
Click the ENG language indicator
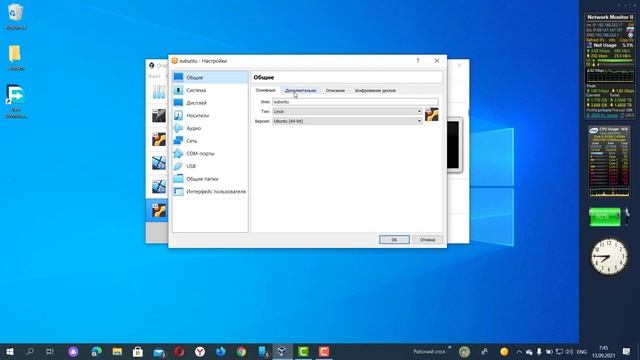[581, 352]
